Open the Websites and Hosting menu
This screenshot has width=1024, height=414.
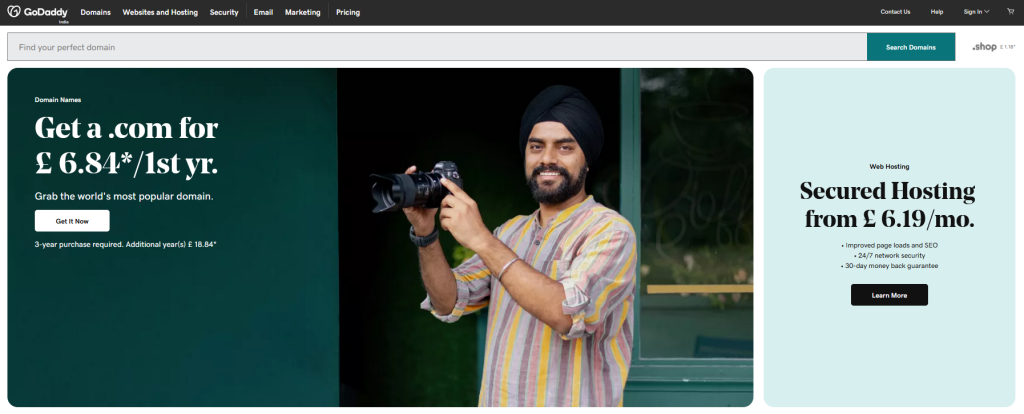click(160, 12)
